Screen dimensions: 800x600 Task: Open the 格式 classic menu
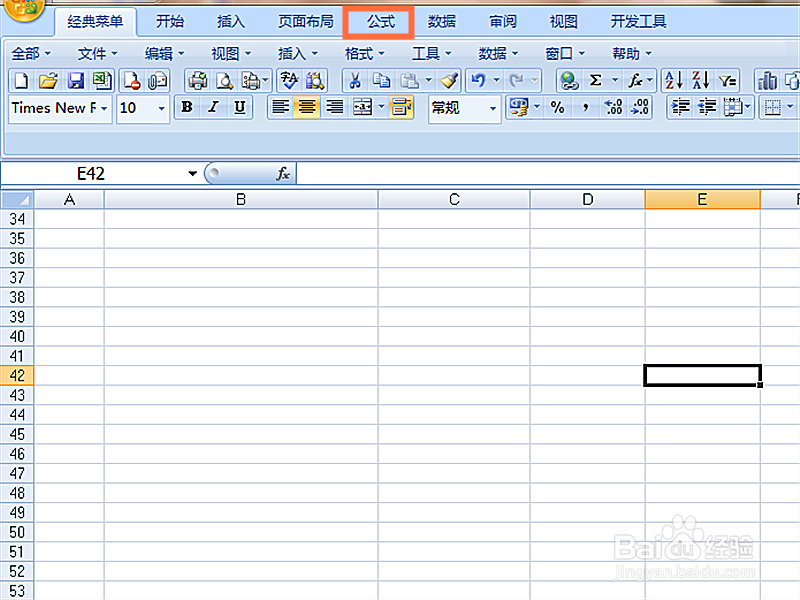coord(364,54)
